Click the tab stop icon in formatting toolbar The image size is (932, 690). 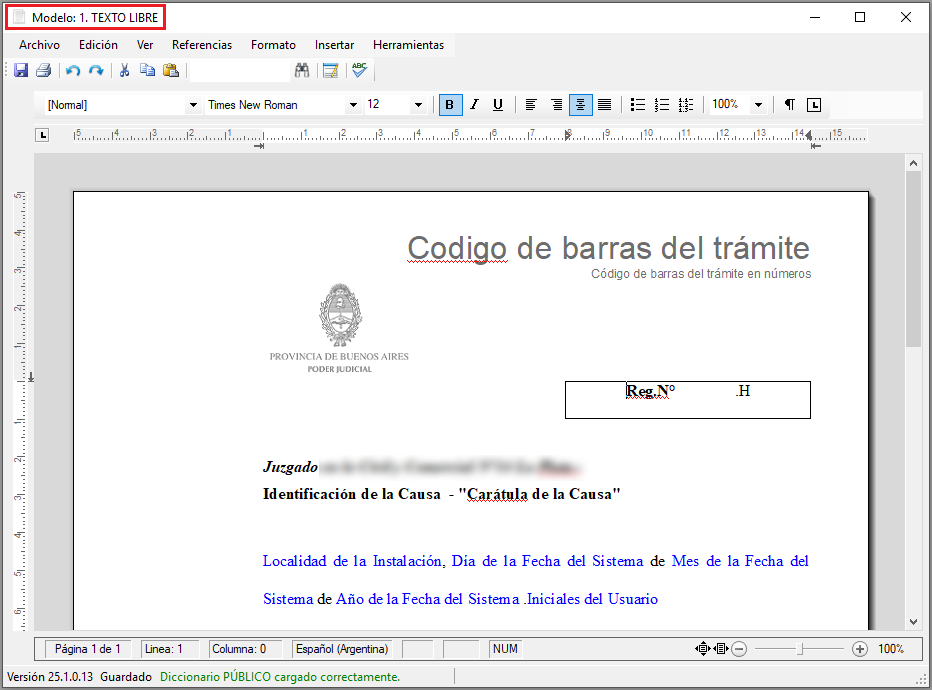pyautogui.click(x=814, y=105)
